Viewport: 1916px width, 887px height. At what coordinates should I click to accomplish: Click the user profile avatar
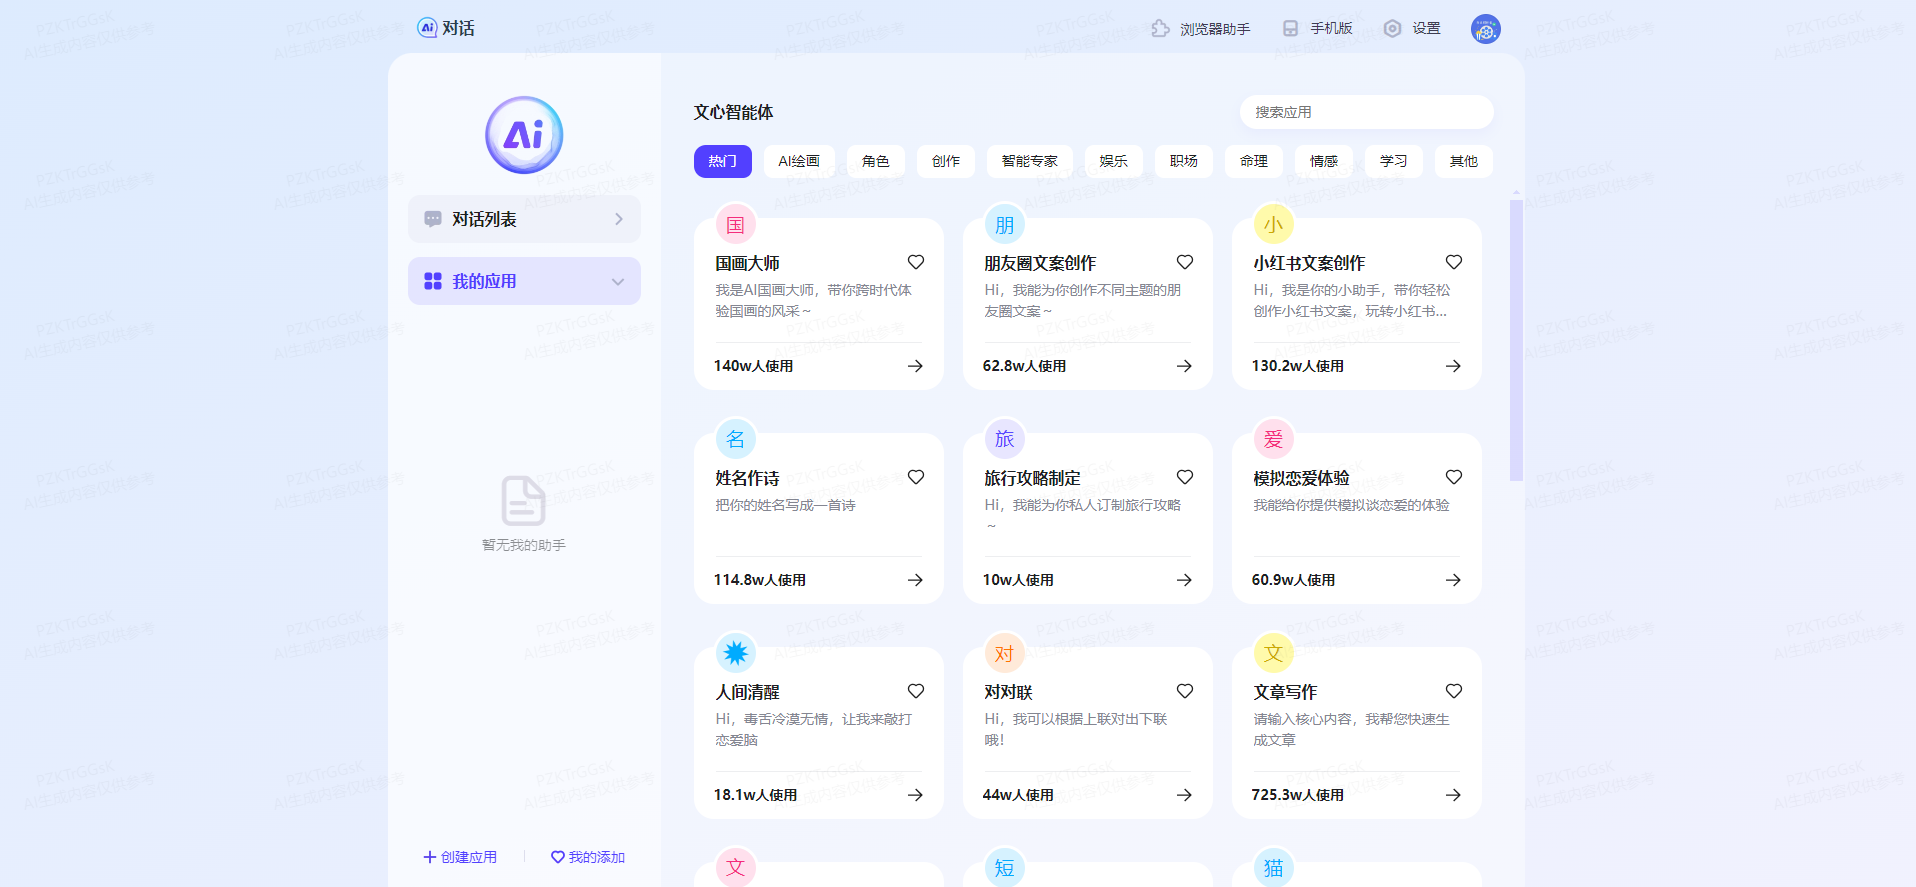[x=1485, y=29]
